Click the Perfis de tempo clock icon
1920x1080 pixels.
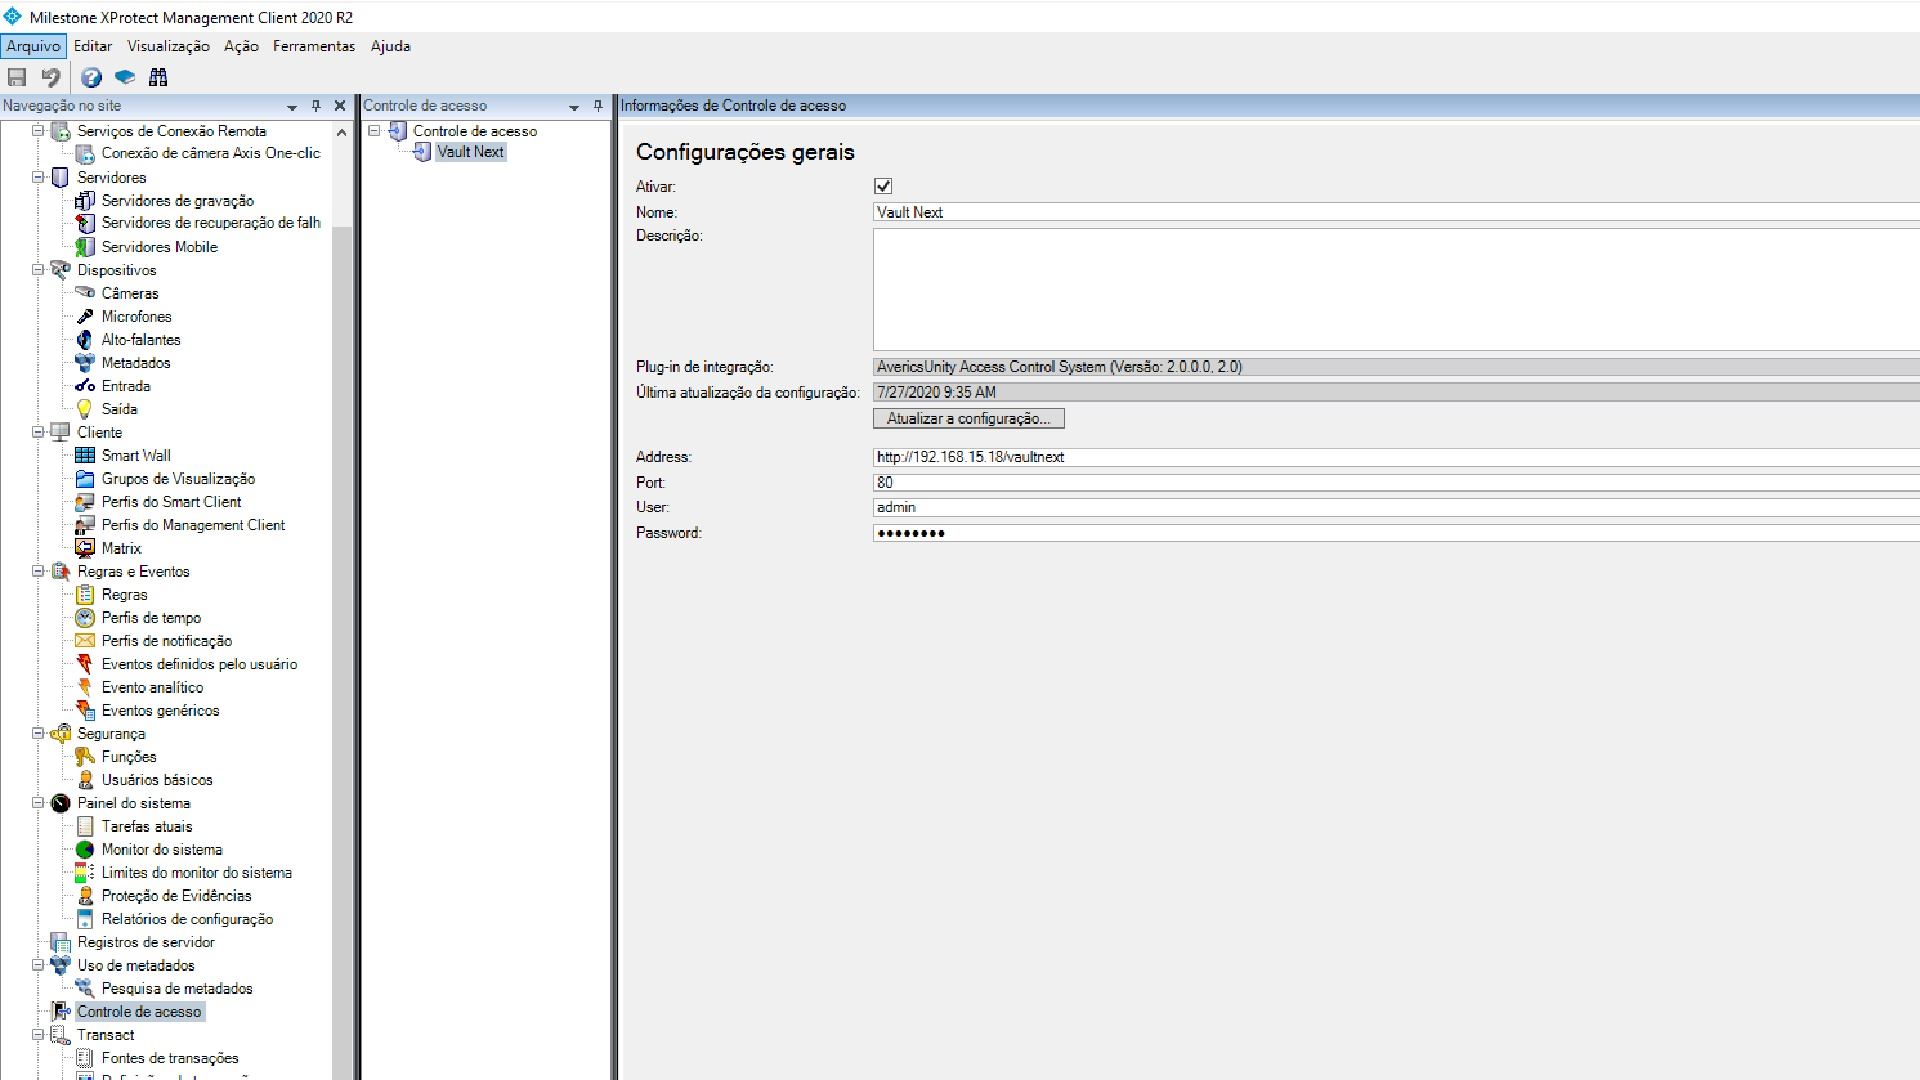pos(85,618)
